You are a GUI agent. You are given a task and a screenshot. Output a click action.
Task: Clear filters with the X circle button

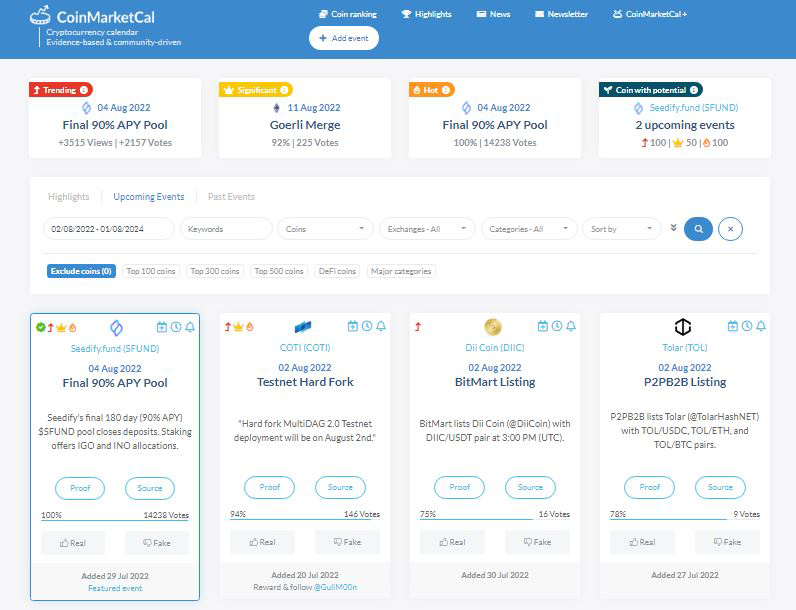[730, 229]
